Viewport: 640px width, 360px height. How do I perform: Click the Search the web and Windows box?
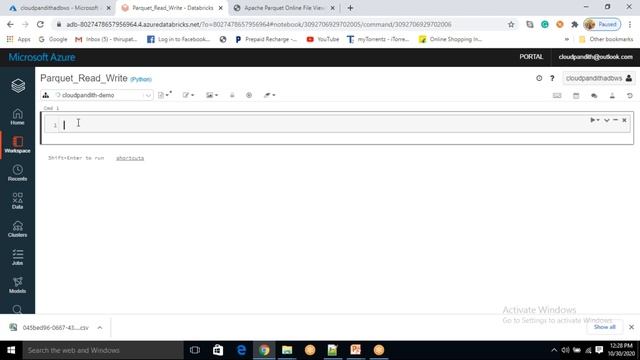point(103,350)
